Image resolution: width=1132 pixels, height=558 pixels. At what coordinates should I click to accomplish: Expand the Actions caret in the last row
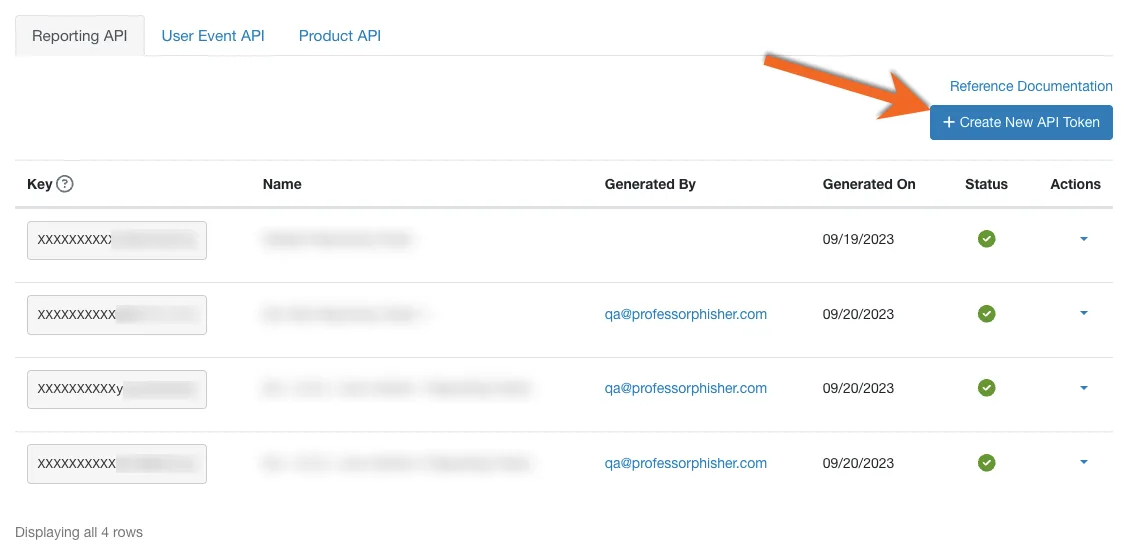point(1084,462)
